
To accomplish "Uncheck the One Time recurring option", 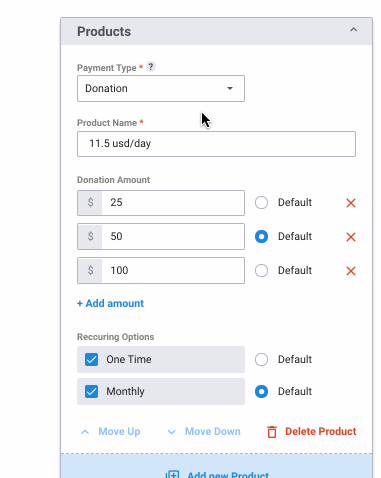I will click(91, 360).
